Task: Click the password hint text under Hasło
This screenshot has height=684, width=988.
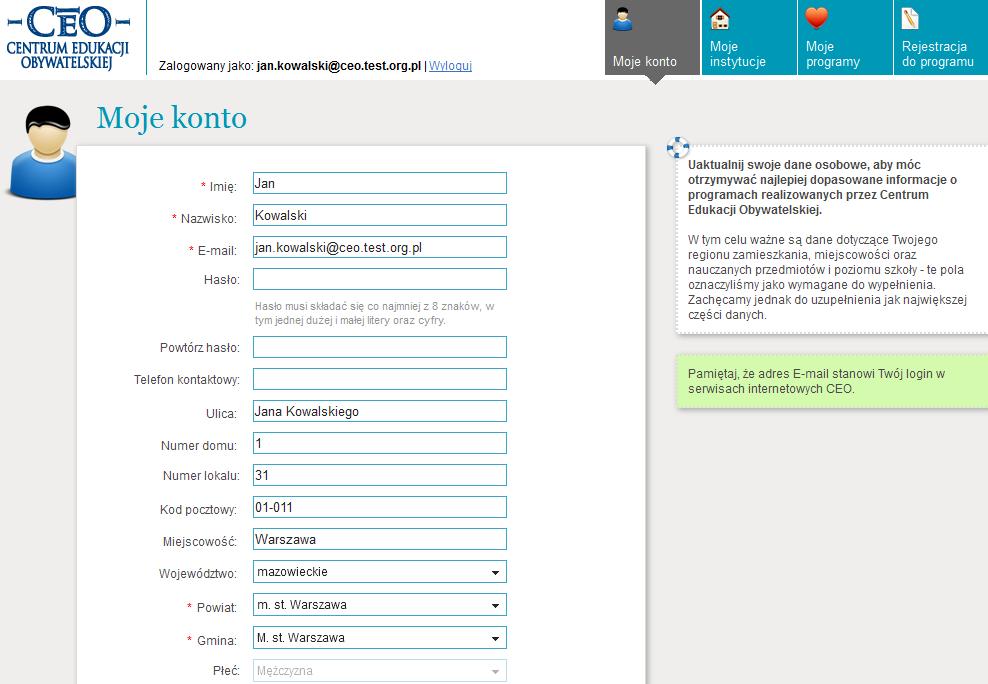Action: pyautogui.click(x=374, y=313)
